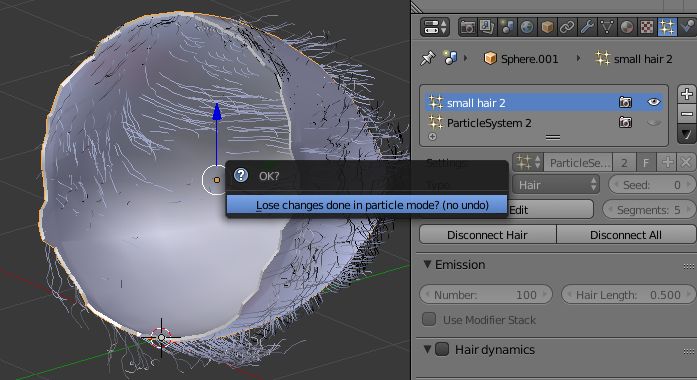Increase Hair Length with right arrow
The height and width of the screenshot is (380, 697).
(689, 294)
